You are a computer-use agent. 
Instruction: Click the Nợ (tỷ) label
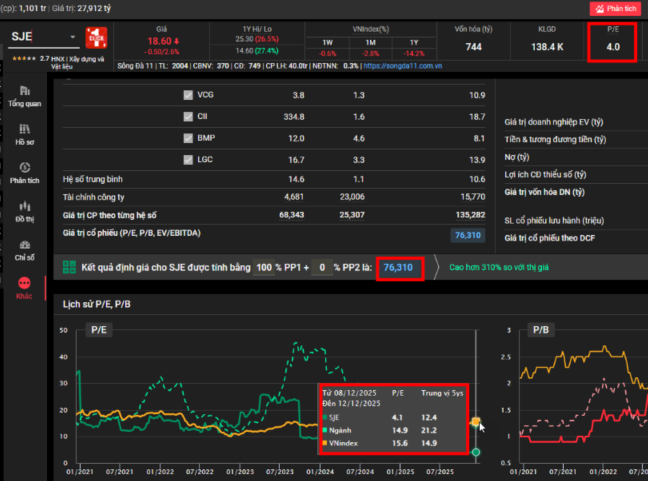click(x=517, y=157)
